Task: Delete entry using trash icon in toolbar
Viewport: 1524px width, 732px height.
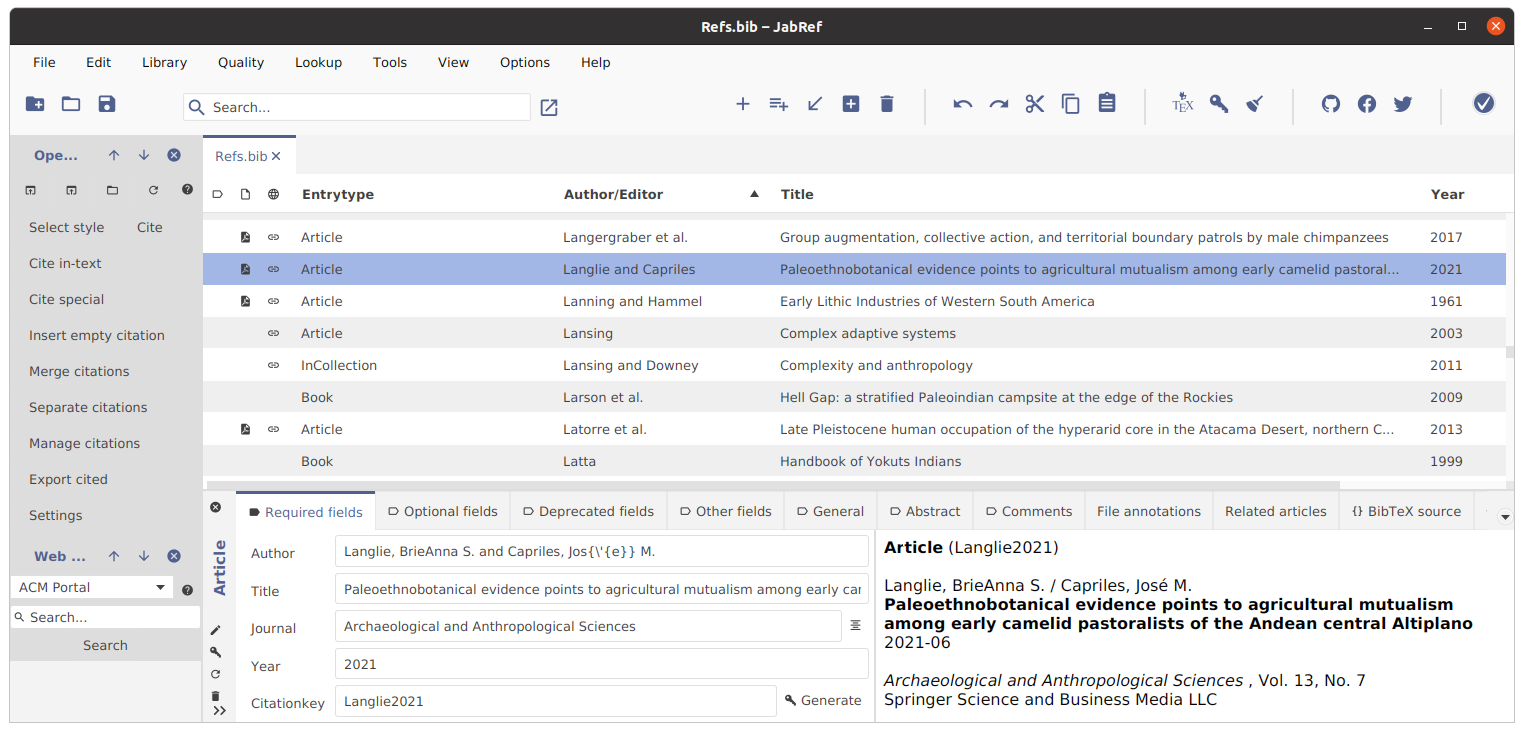Action: point(887,104)
